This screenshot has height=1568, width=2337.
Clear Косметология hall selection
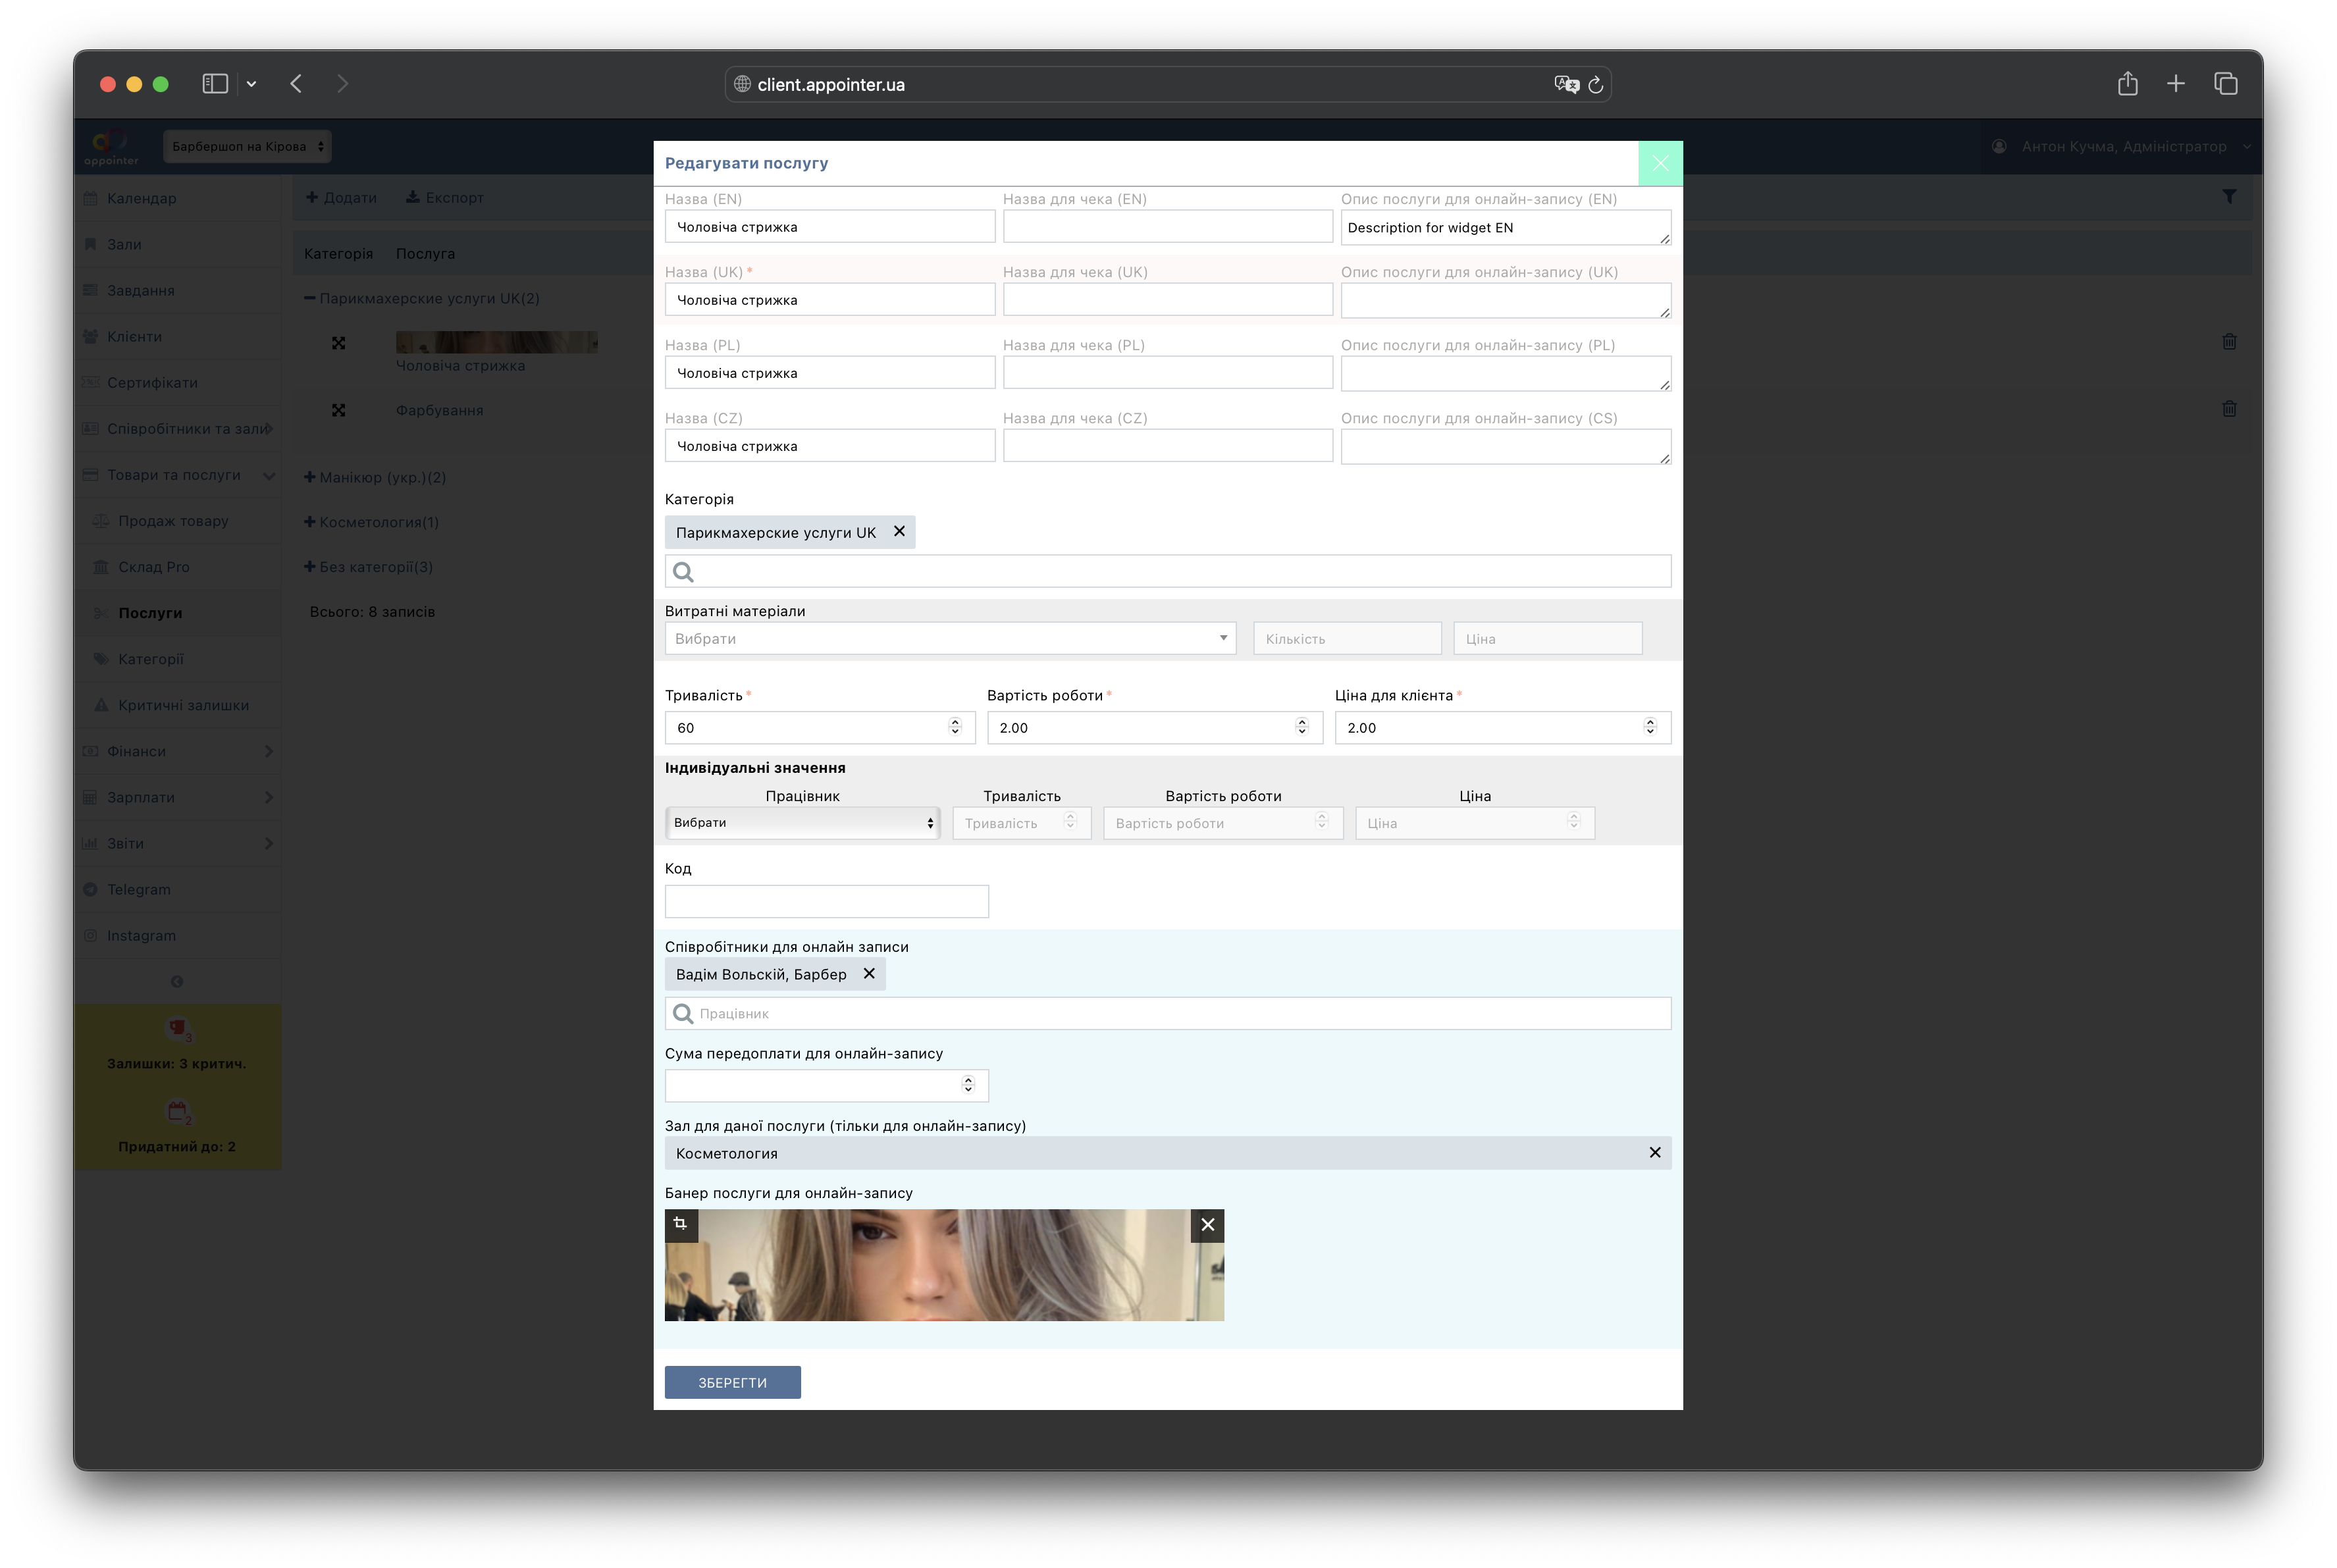pyautogui.click(x=1654, y=1152)
